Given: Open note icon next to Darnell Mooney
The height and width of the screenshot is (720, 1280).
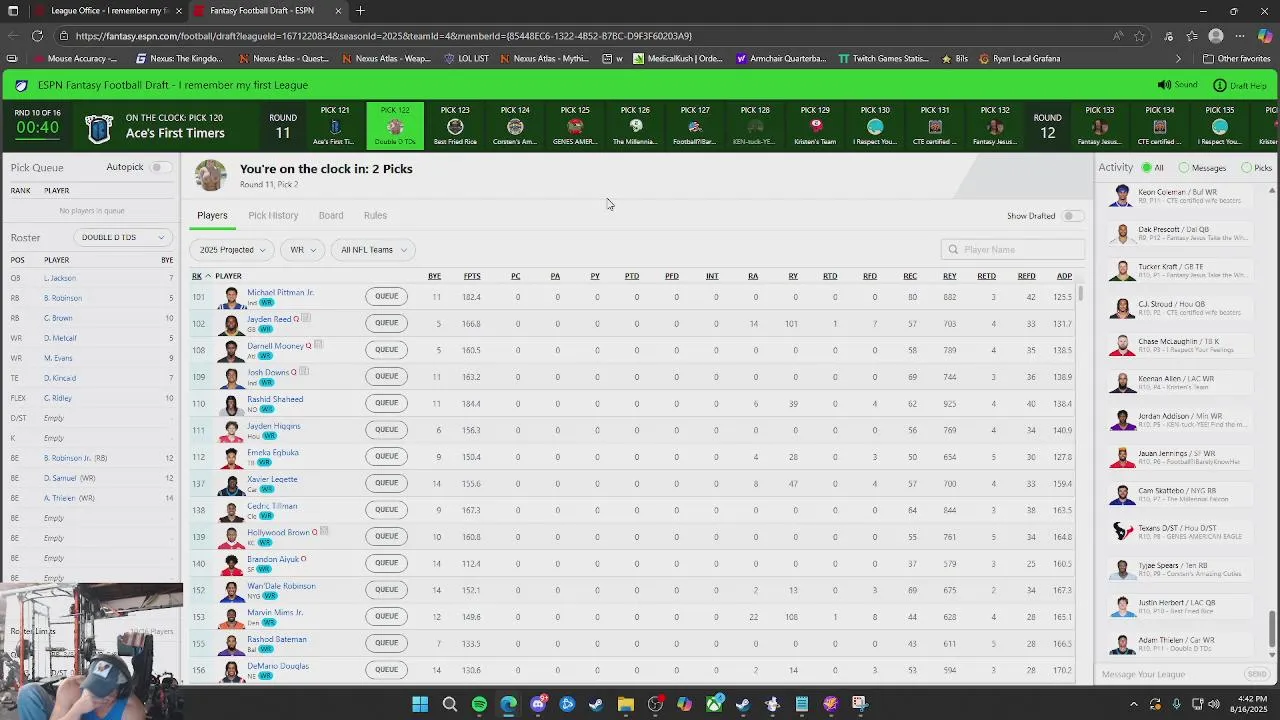Looking at the screenshot, I should [x=318, y=345].
